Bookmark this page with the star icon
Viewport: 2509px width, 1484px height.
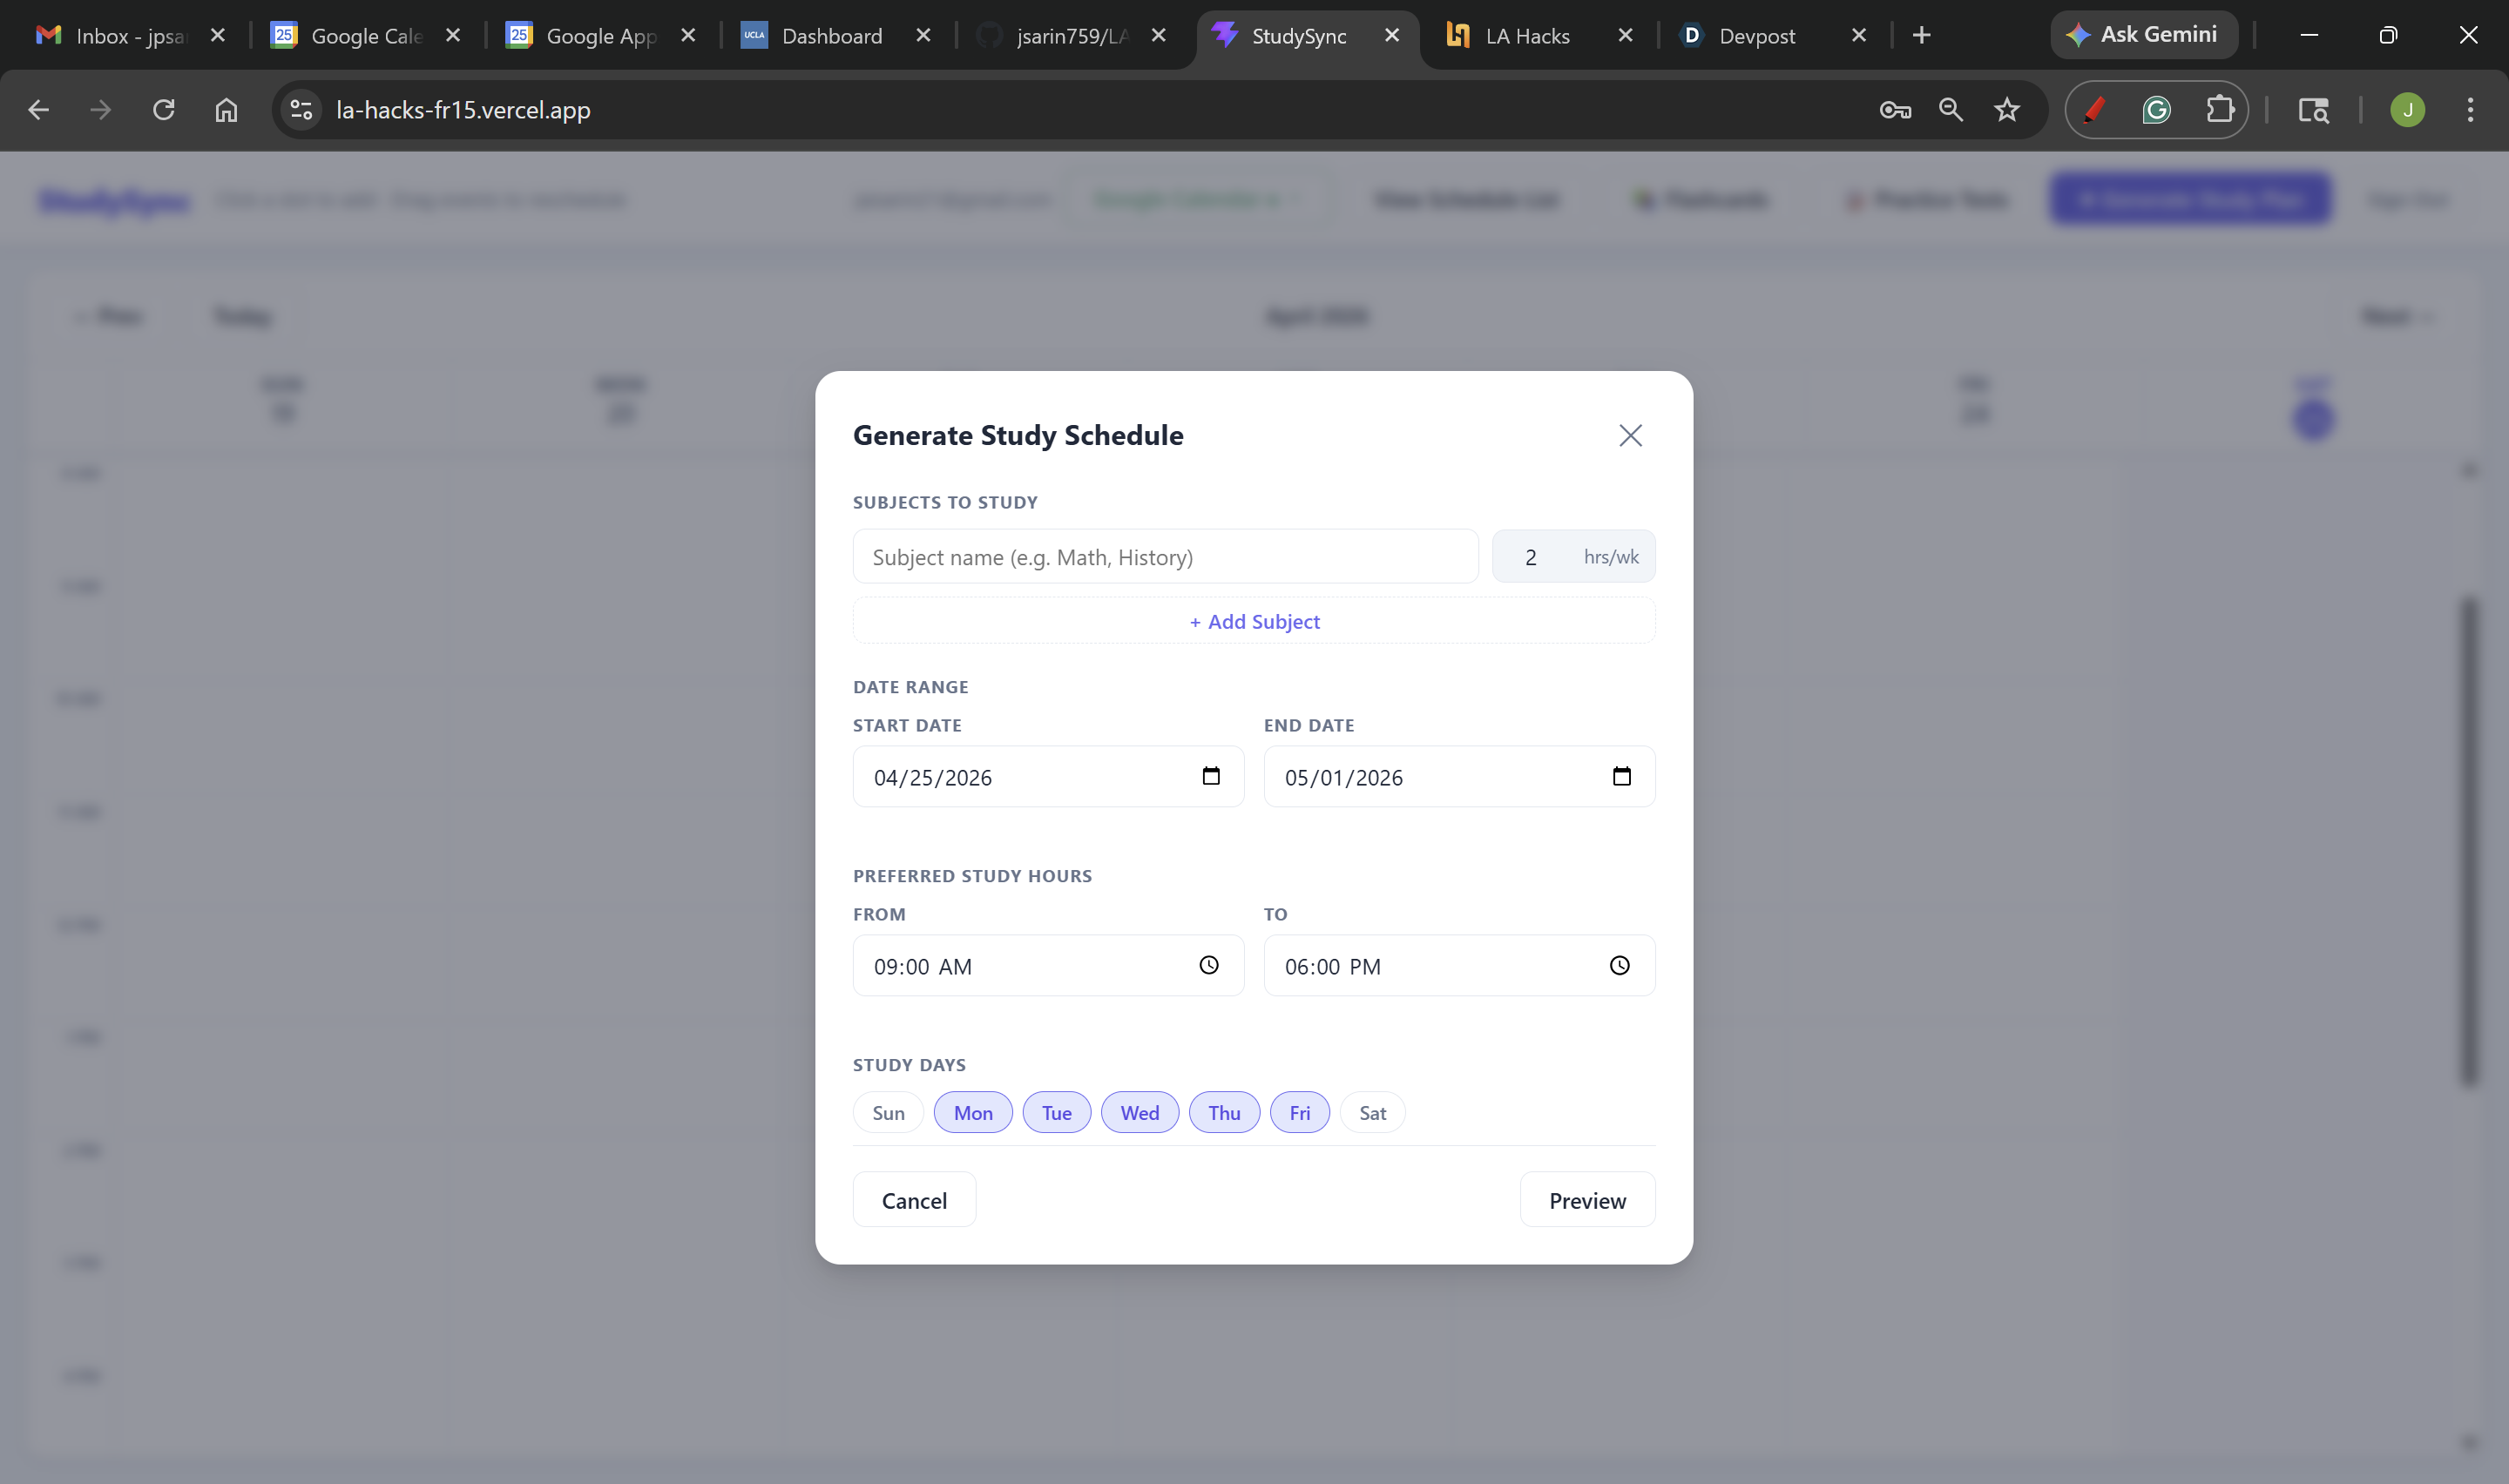point(2006,110)
